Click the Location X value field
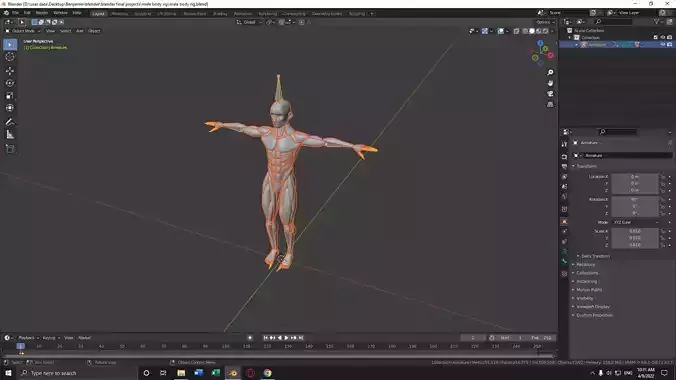676x380 pixels. (x=635, y=177)
